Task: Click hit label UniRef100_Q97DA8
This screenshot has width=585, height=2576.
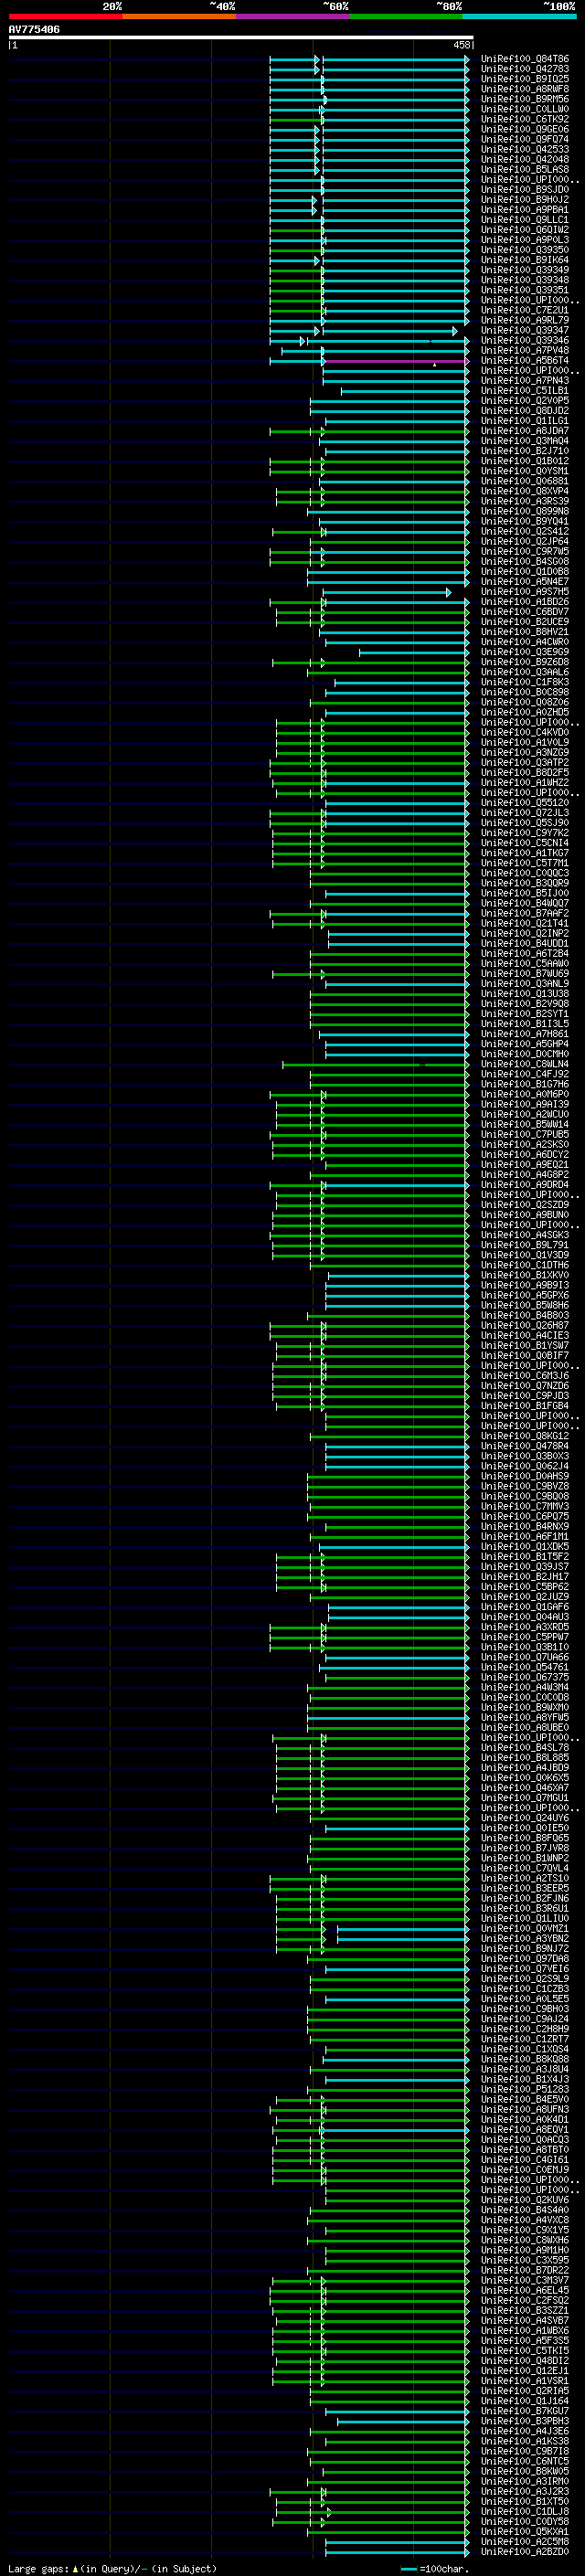Action: (524, 1958)
